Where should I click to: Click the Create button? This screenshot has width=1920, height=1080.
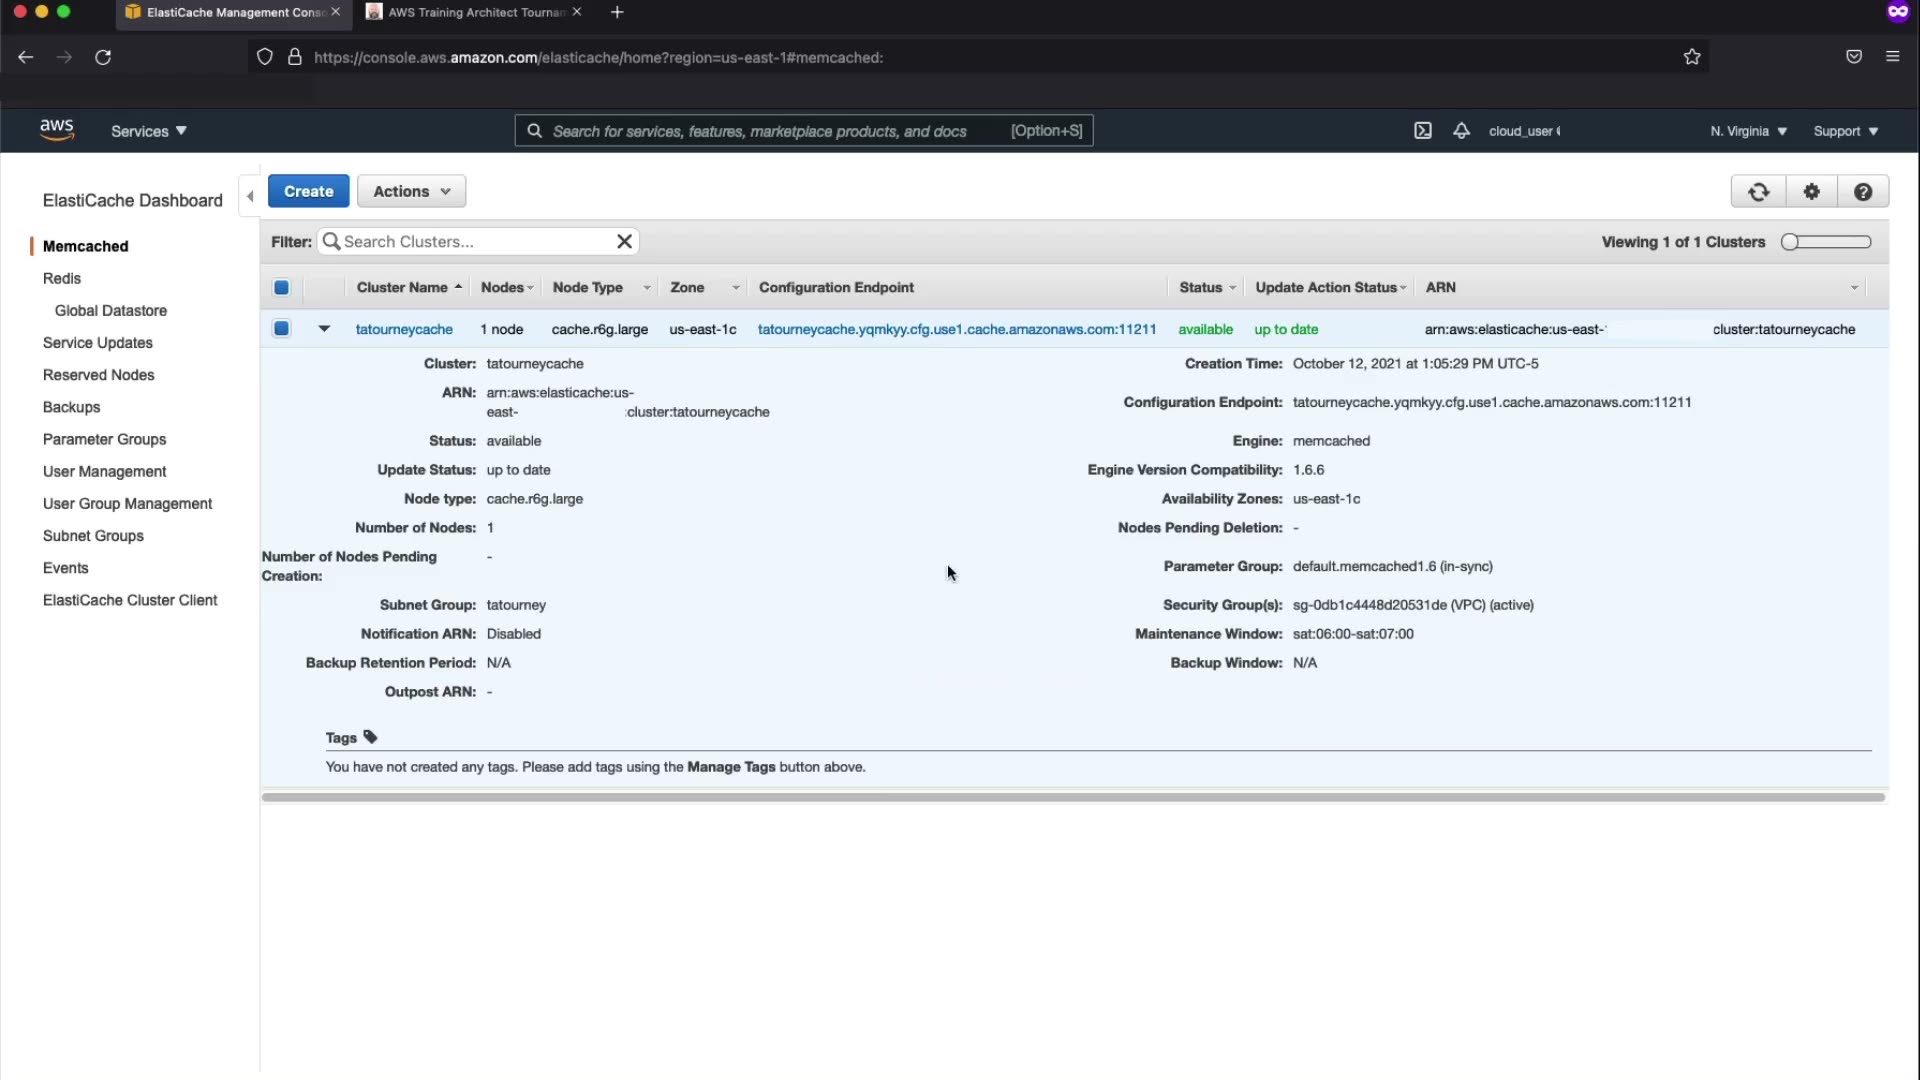coord(308,191)
